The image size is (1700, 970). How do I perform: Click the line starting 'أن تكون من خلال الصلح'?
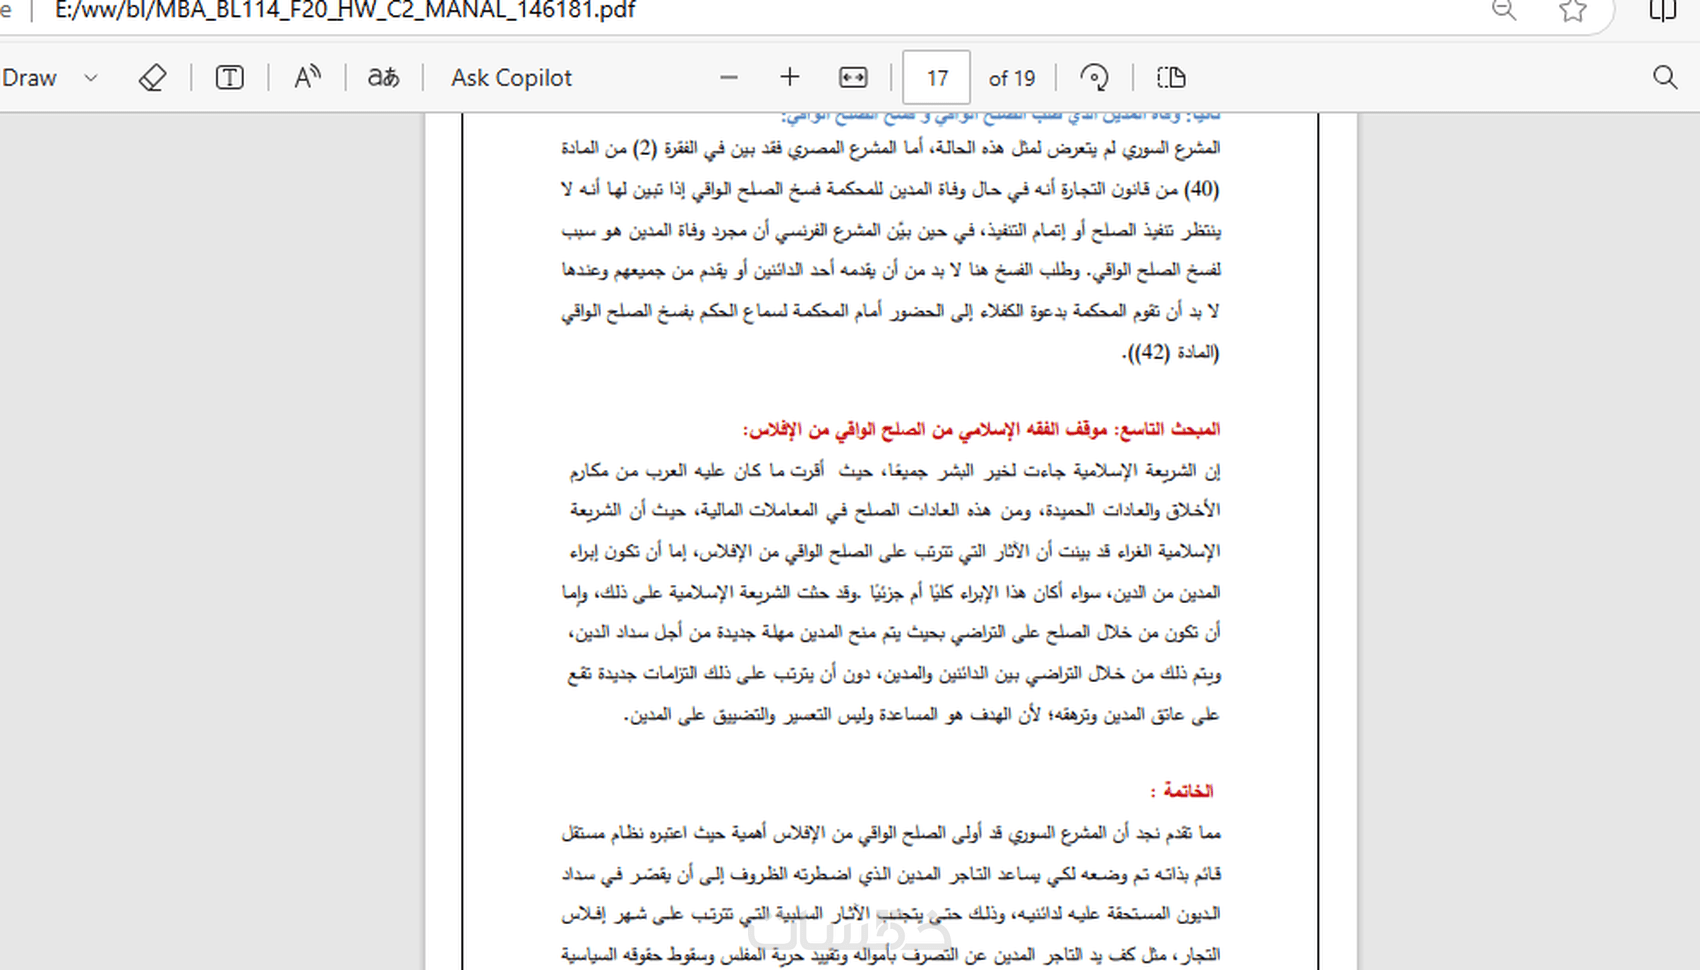coord(895,633)
